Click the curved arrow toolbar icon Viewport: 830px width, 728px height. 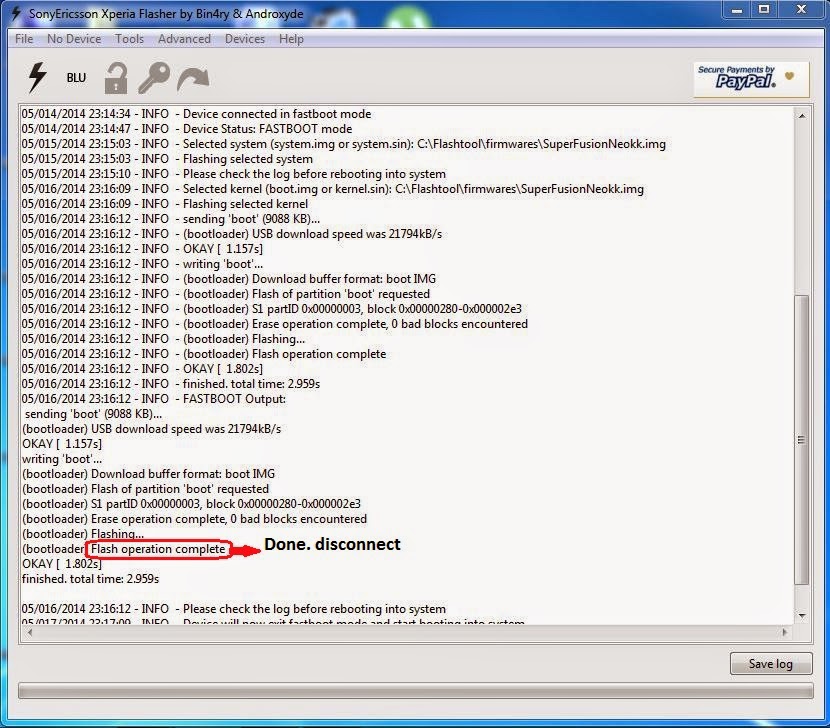coord(193,79)
